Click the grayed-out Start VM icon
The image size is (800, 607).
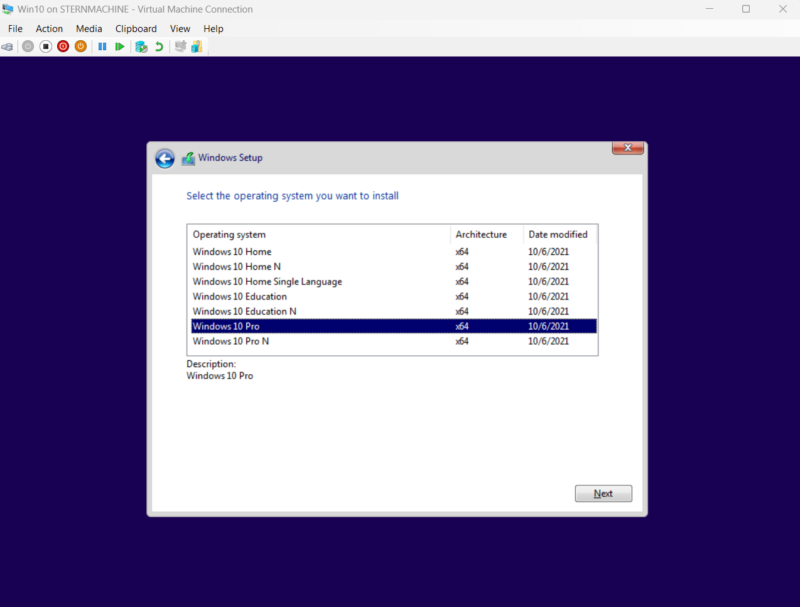[x=28, y=46]
